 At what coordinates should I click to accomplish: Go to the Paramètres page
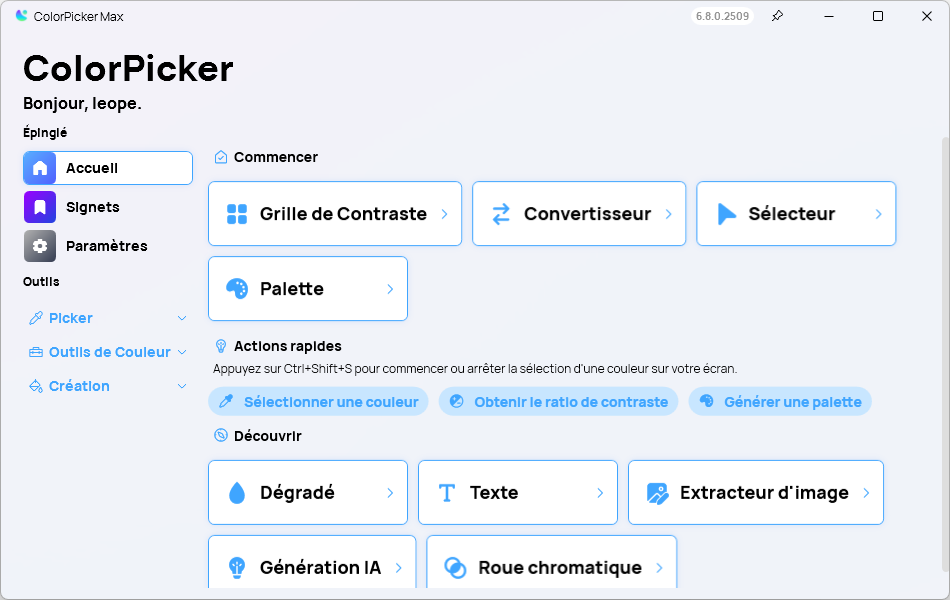click(x=106, y=246)
